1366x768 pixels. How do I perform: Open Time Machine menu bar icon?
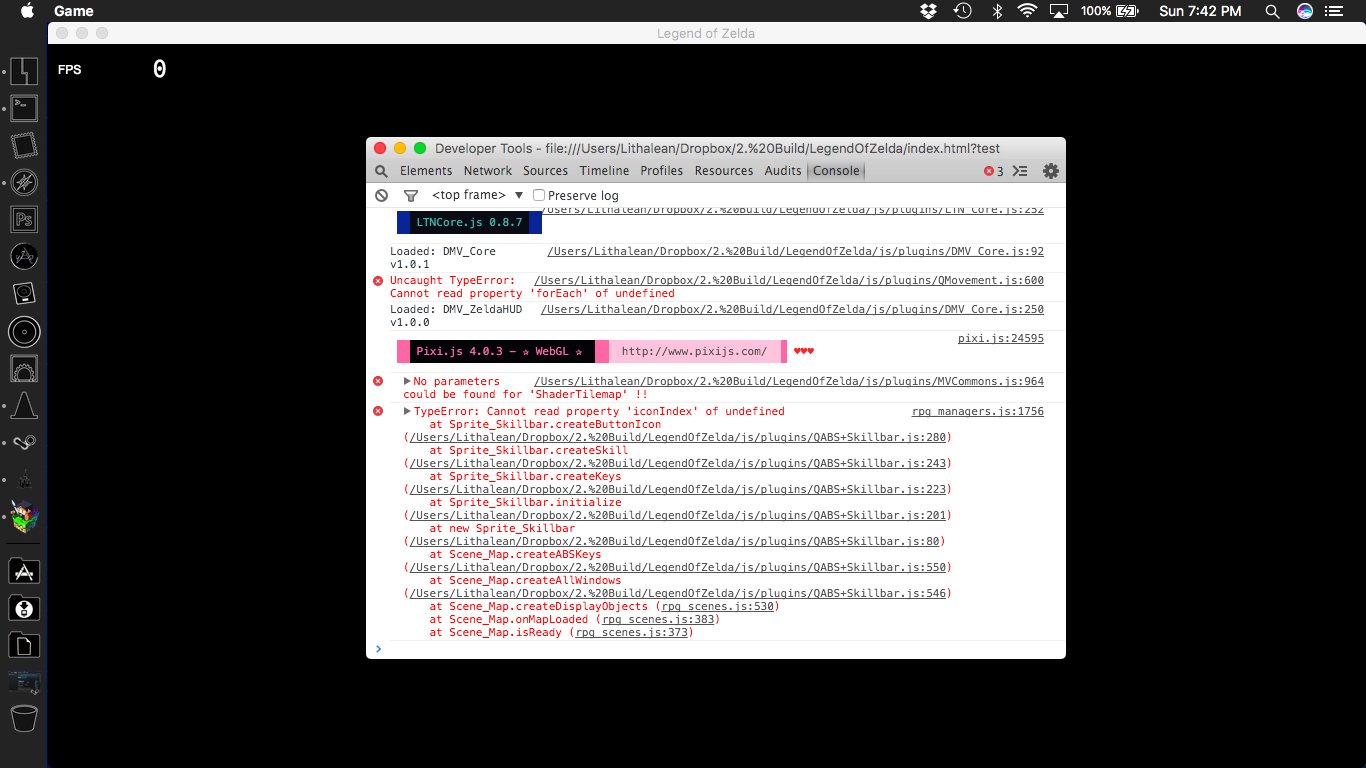tap(962, 11)
